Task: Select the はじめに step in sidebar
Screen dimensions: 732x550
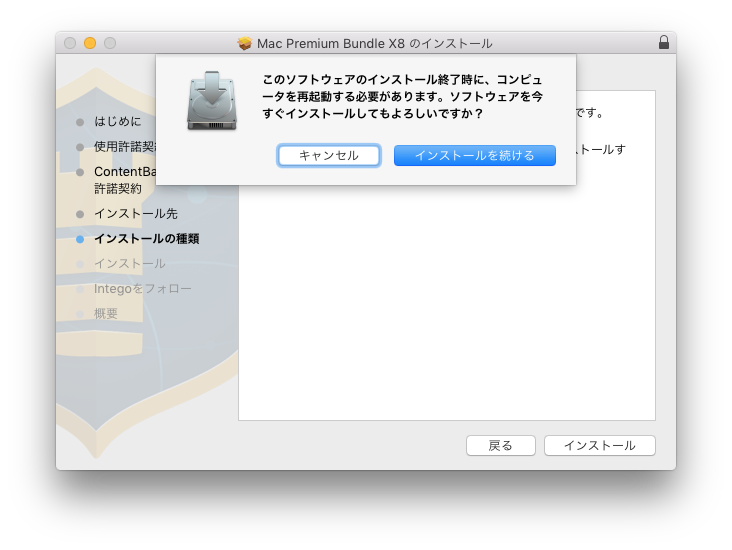Action: [117, 121]
